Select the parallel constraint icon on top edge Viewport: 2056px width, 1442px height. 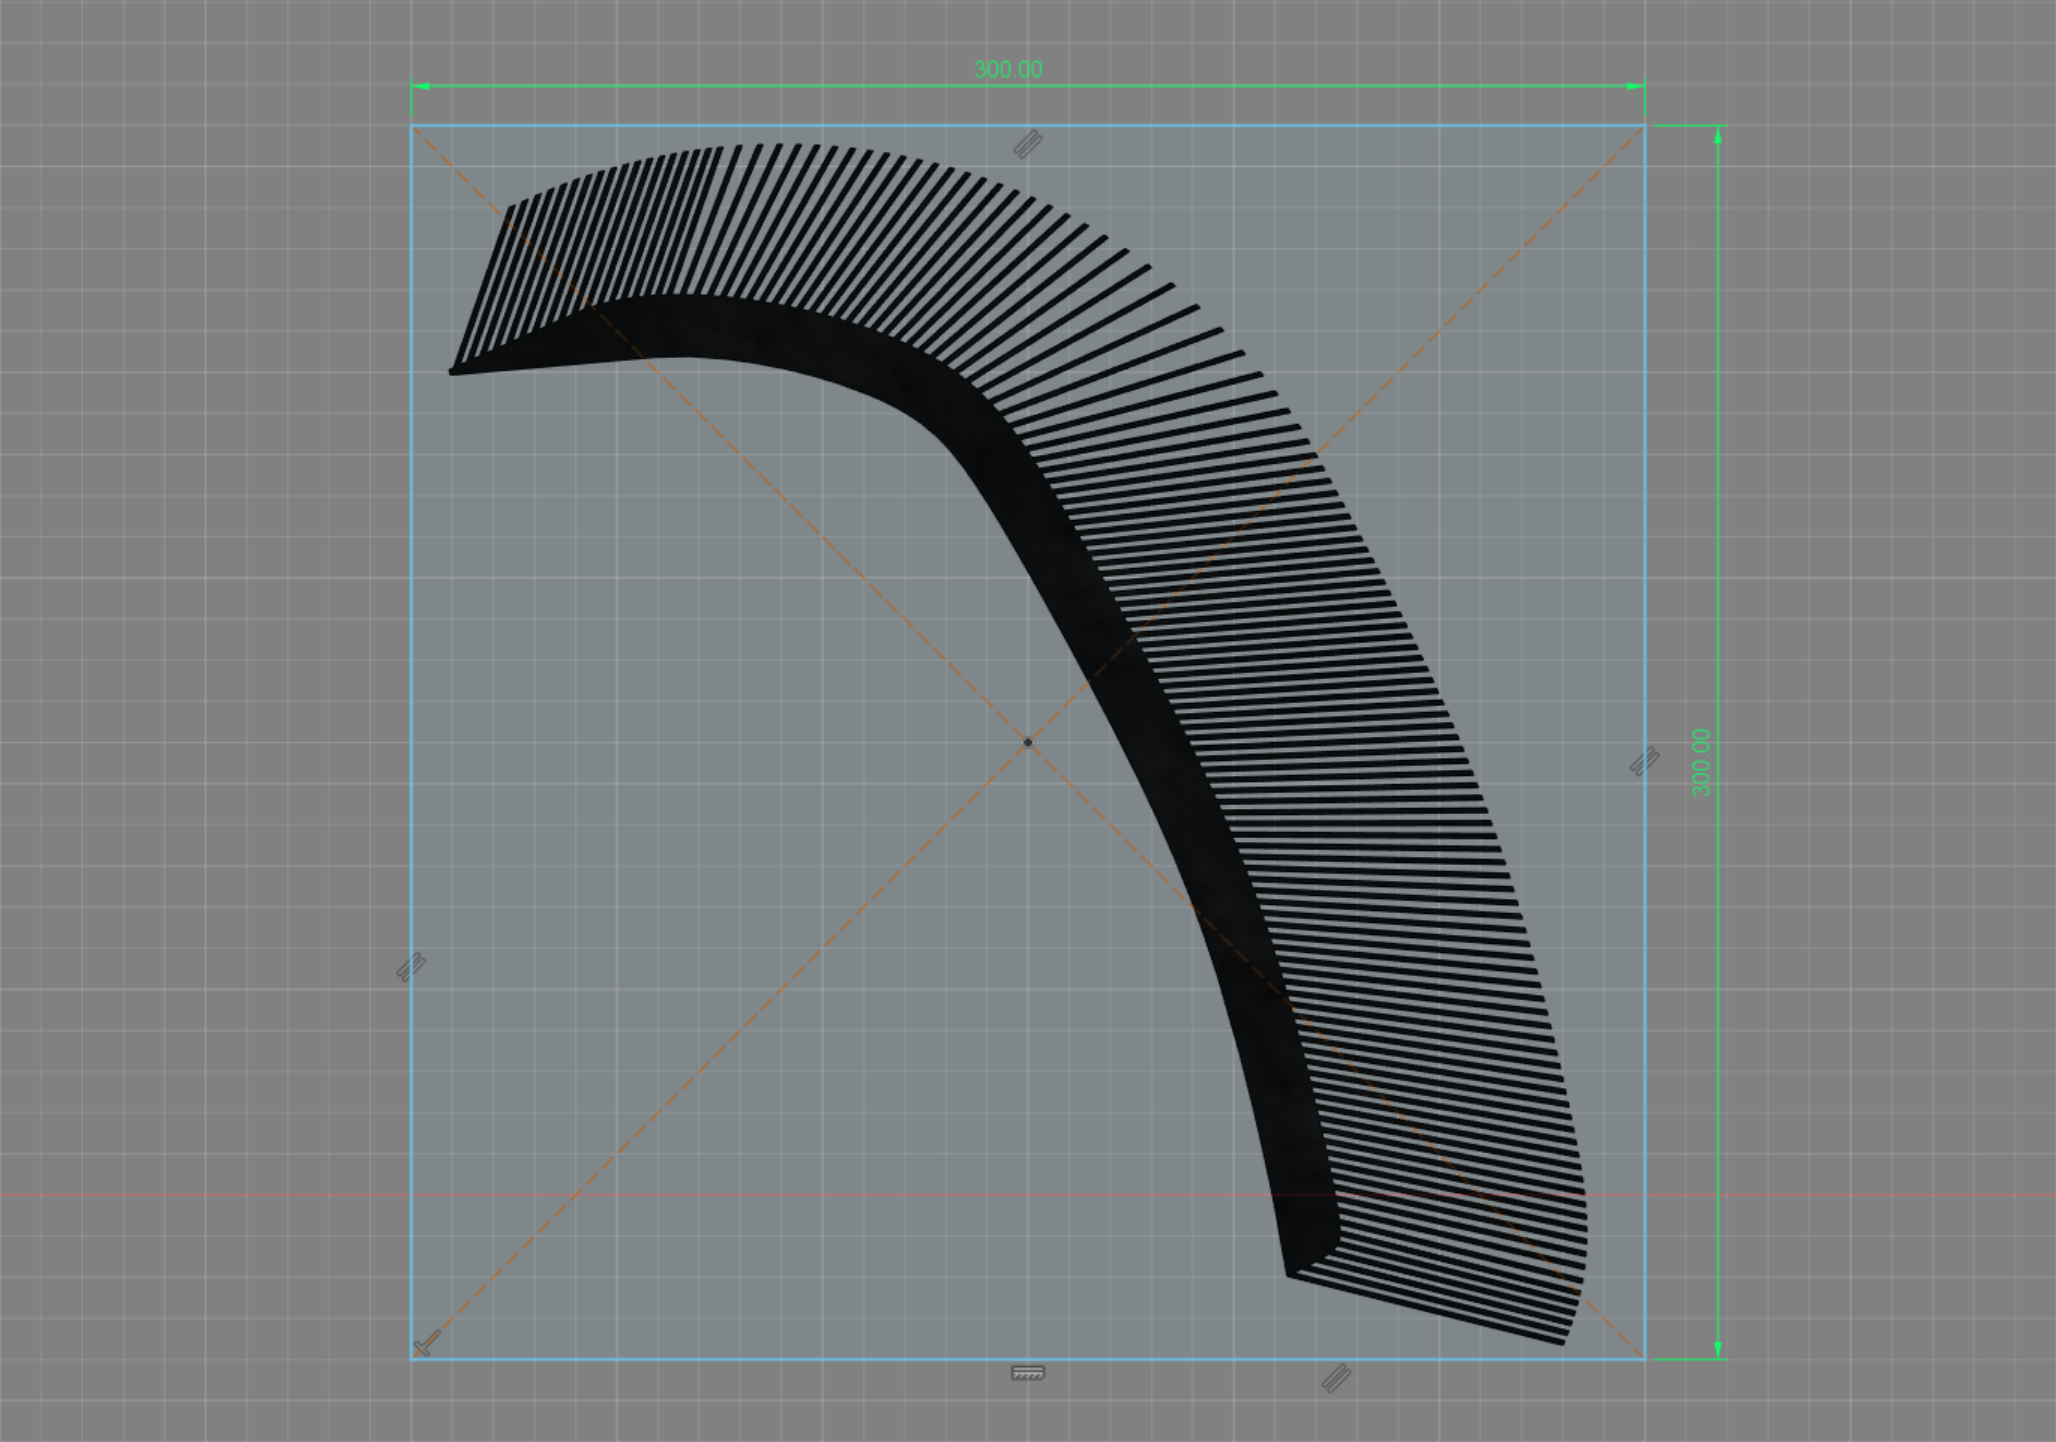coord(1027,145)
